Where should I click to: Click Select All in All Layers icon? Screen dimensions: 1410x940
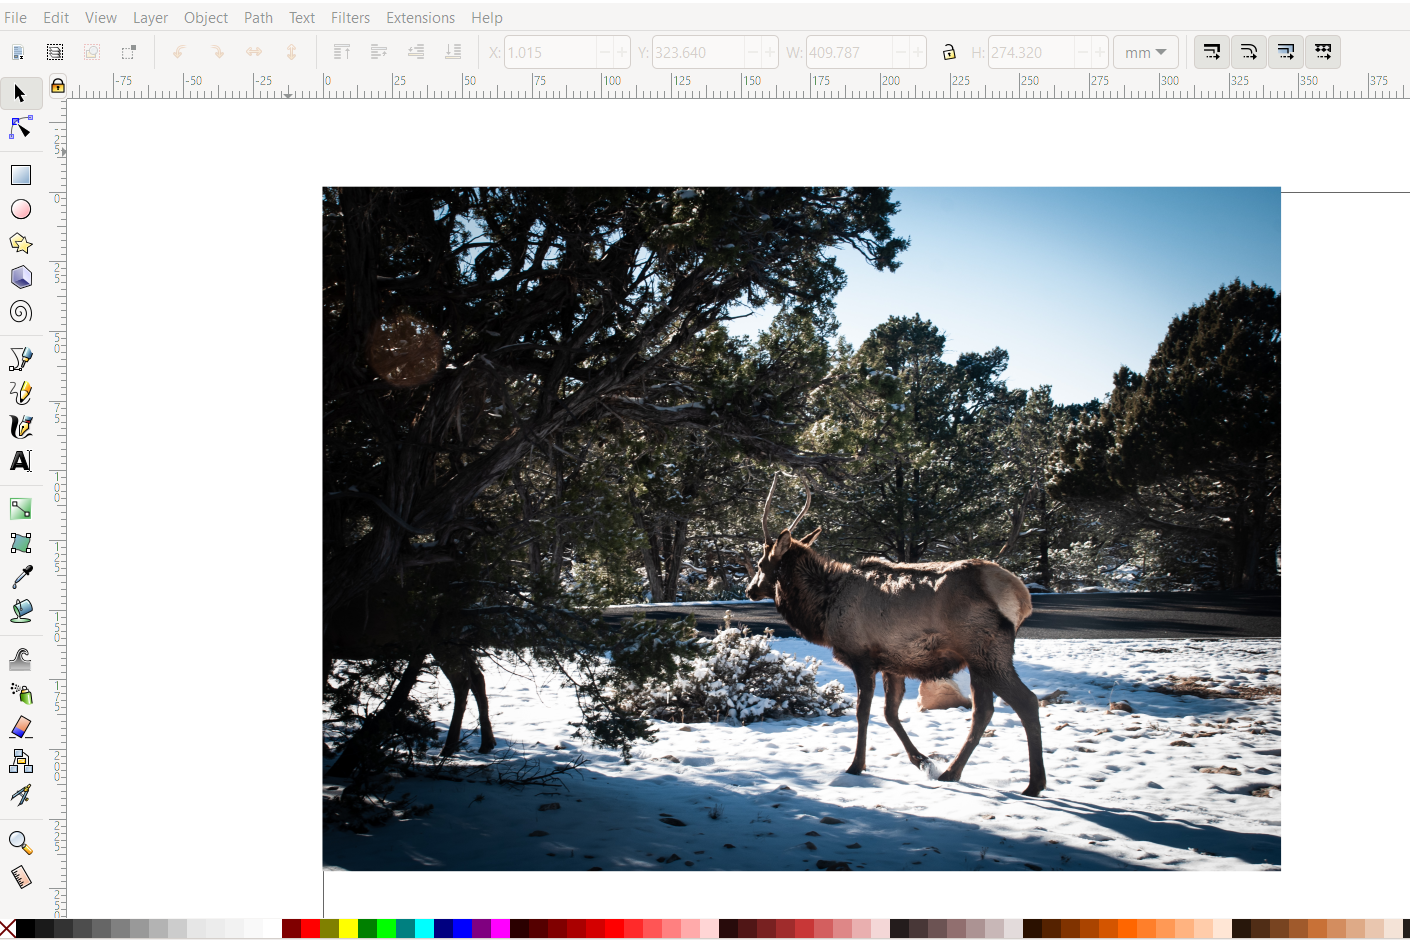click(x=55, y=52)
